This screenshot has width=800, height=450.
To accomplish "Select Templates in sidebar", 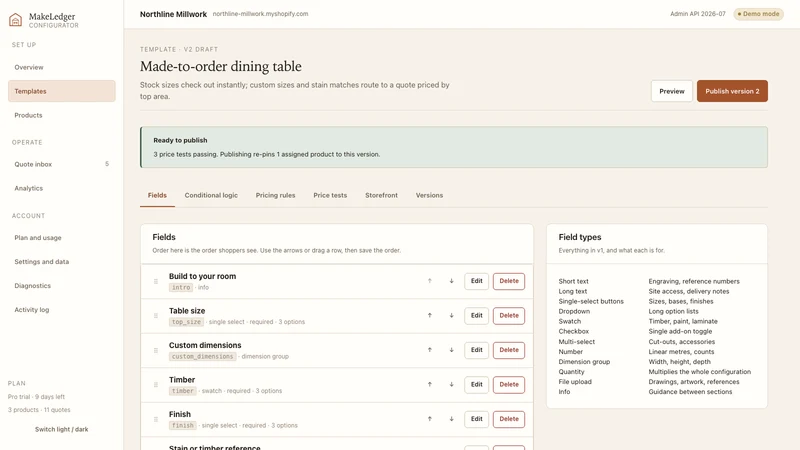I will [62, 91].
